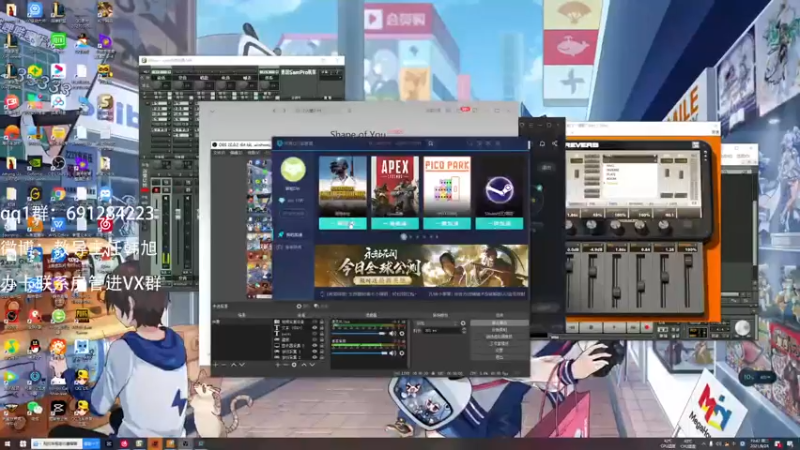Move source up in Sources toolbar
Viewport: 800px width, 450px height.
click(304, 365)
